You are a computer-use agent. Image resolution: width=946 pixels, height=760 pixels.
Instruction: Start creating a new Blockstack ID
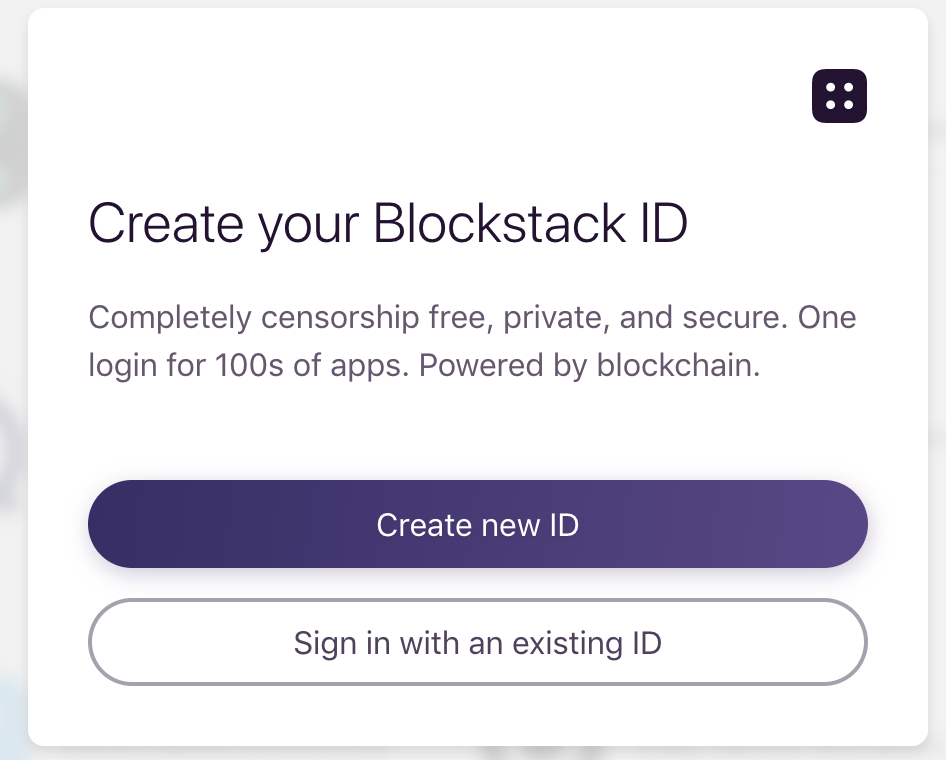point(477,524)
